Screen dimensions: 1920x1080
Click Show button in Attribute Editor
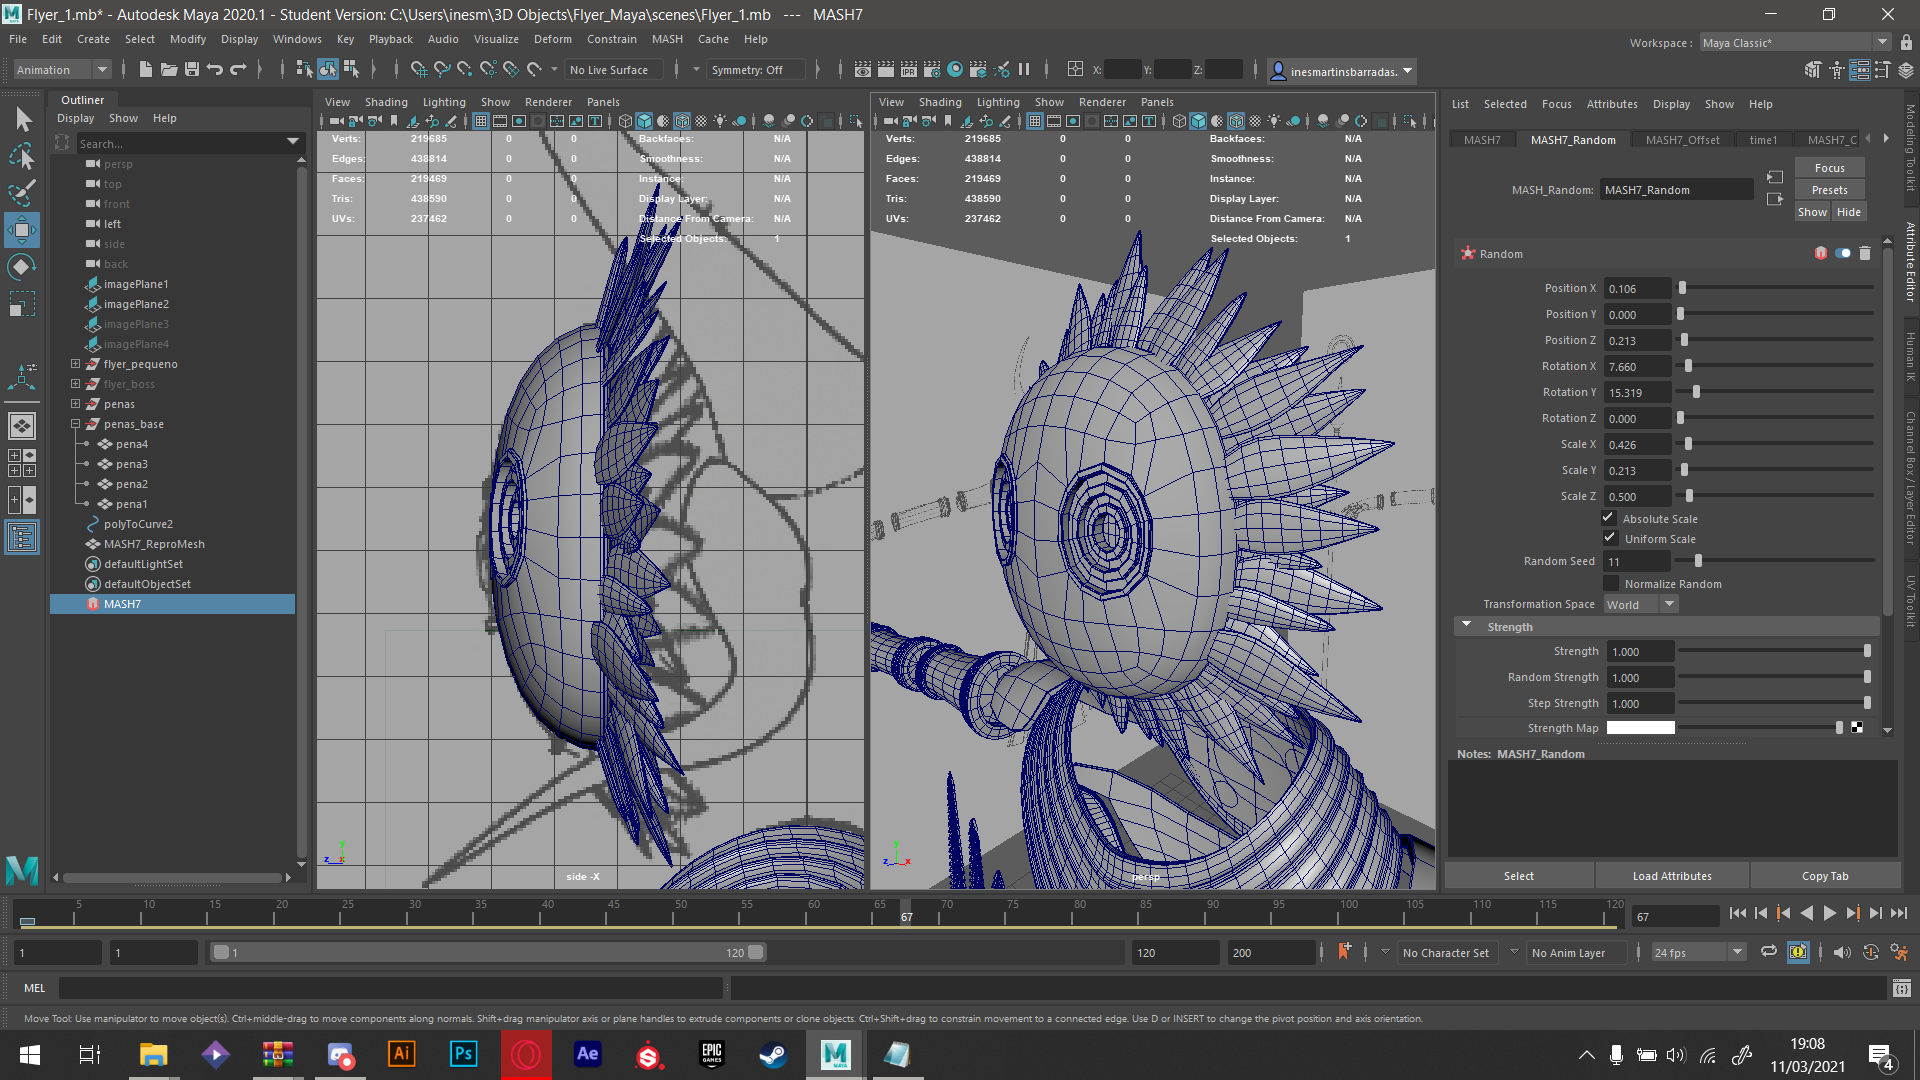click(1812, 212)
